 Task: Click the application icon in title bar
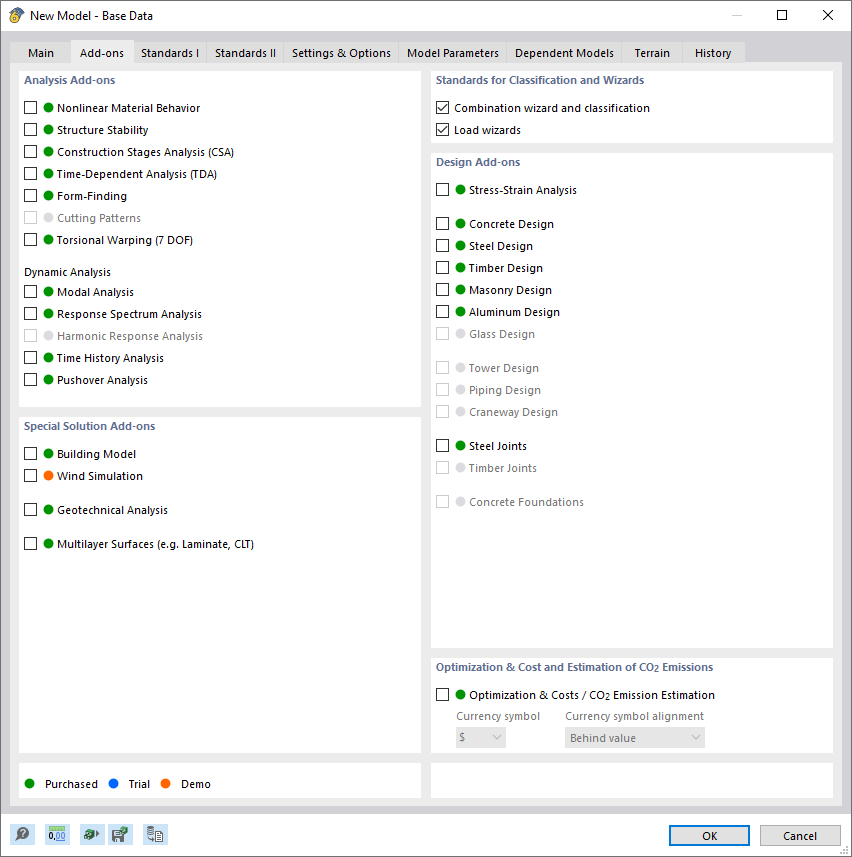(x=16, y=15)
